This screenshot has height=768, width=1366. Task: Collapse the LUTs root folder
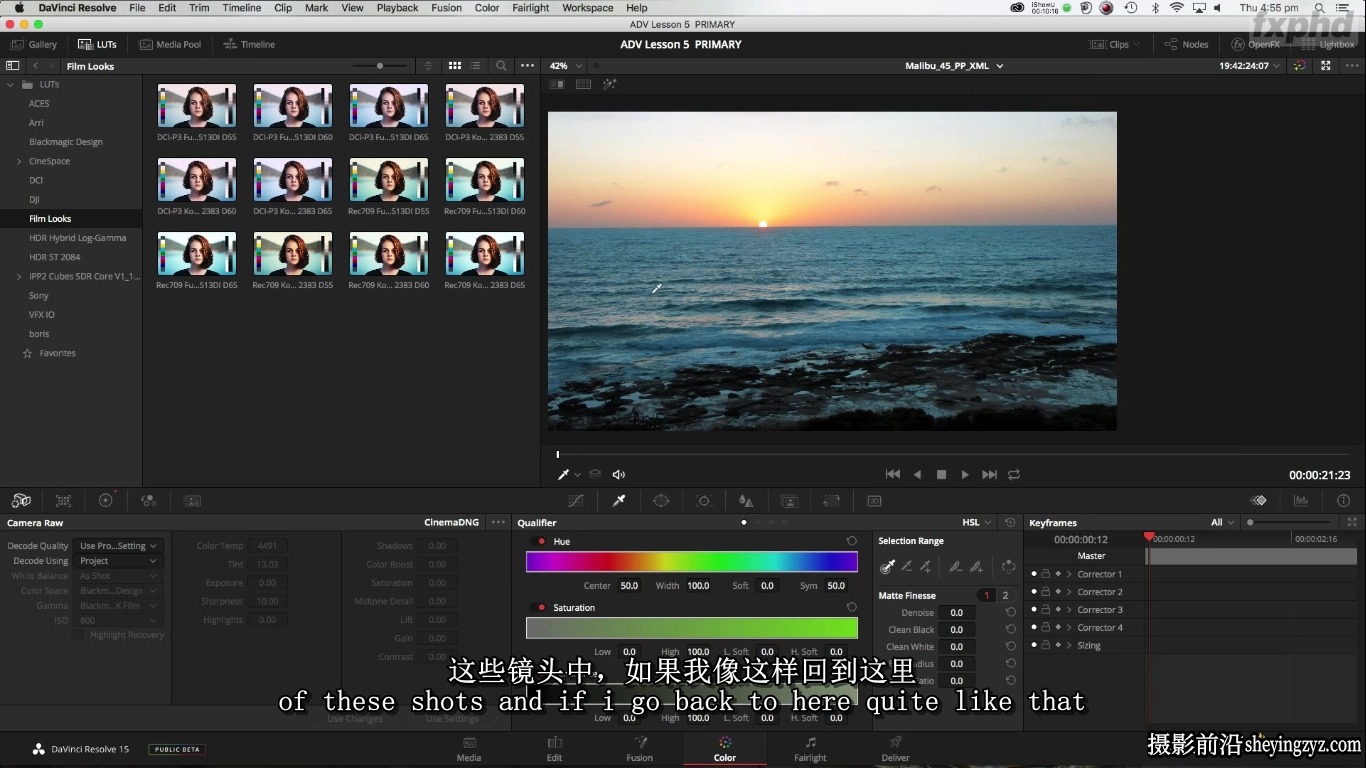[11, 85]
